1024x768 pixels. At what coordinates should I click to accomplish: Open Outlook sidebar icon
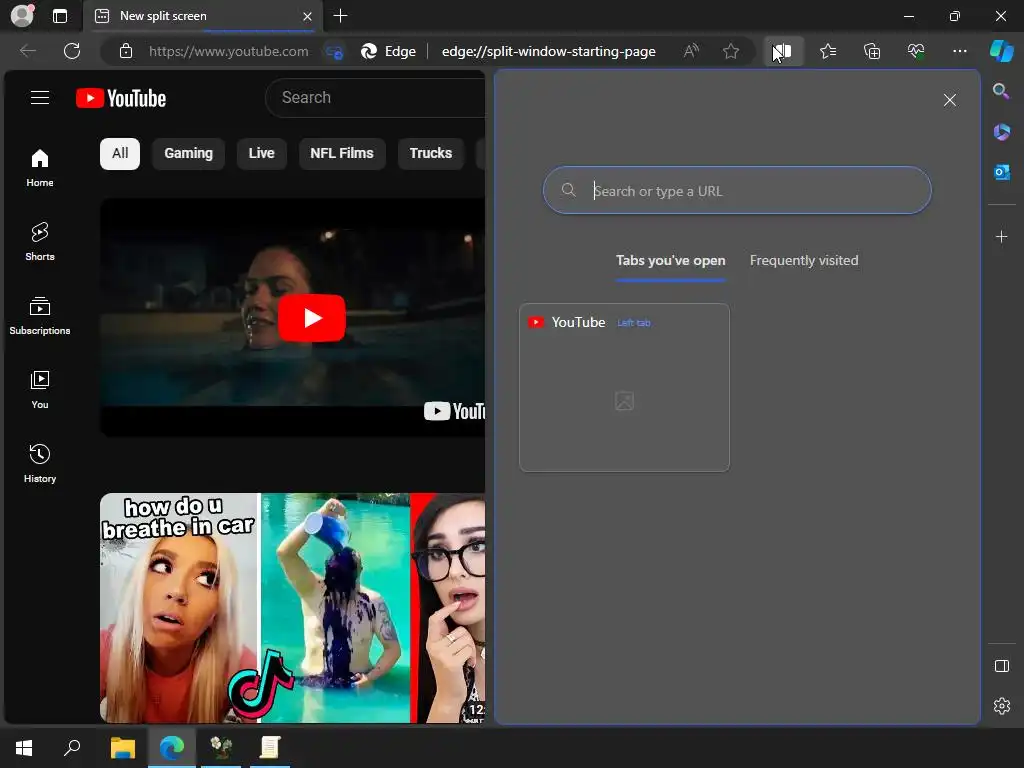1001,172
